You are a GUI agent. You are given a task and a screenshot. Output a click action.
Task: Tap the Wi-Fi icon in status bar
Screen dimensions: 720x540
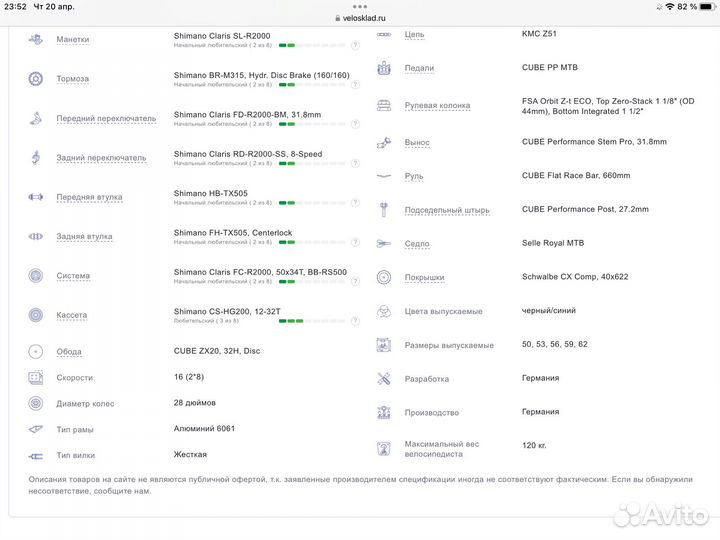click(669, 6)
